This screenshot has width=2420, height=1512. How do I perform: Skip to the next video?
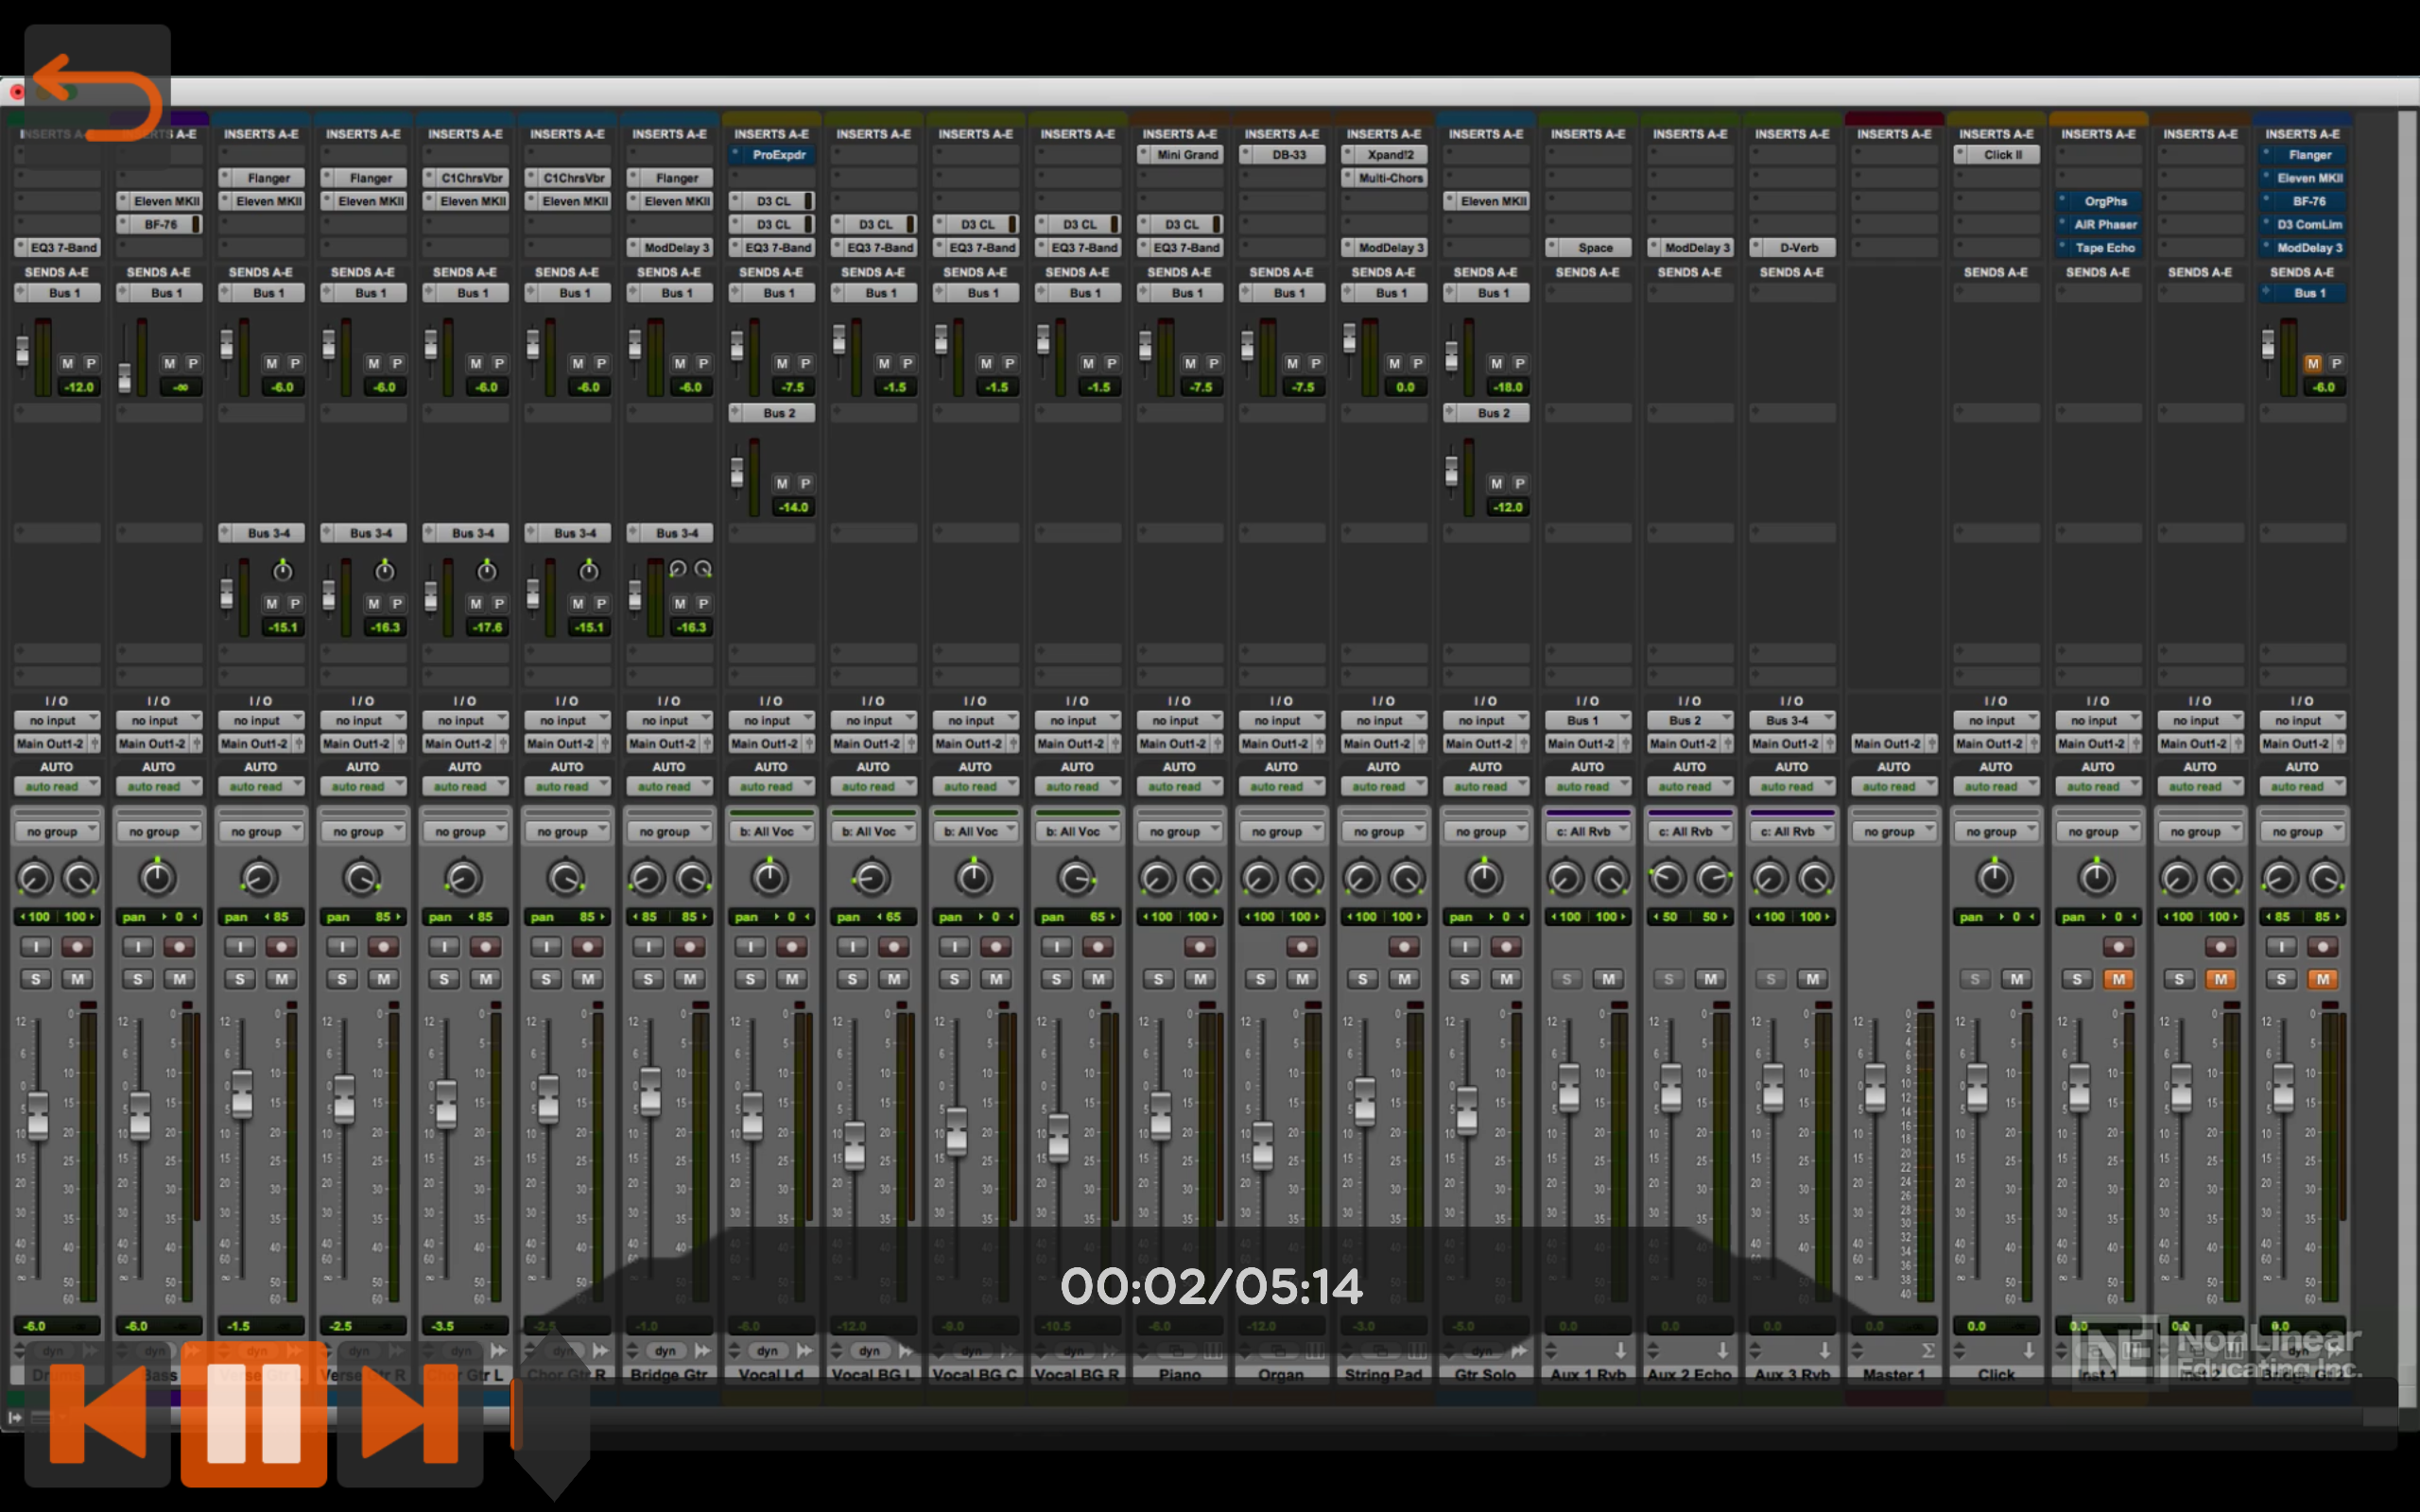(x=410, y=1413)
